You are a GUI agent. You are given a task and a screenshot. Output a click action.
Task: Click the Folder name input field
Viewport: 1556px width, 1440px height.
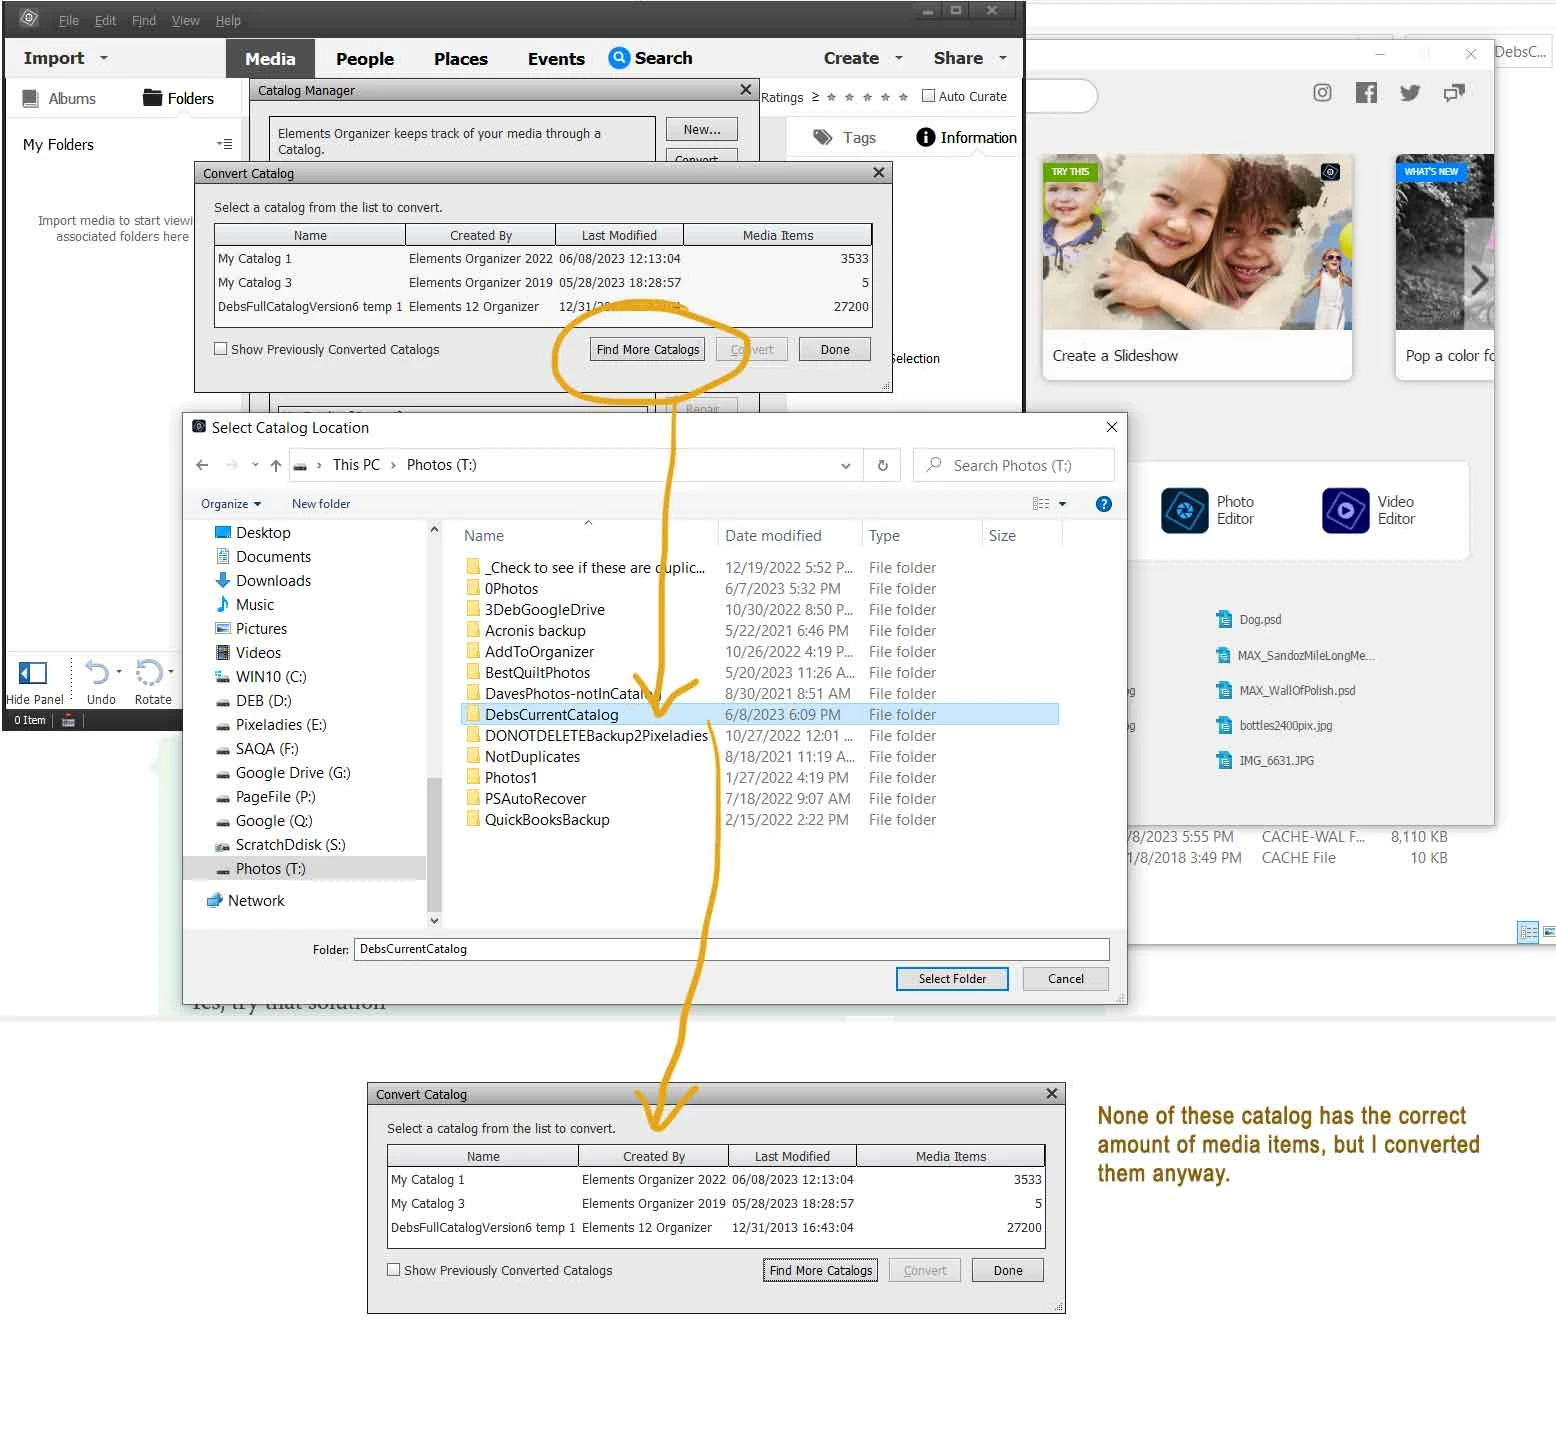(731, 949)
